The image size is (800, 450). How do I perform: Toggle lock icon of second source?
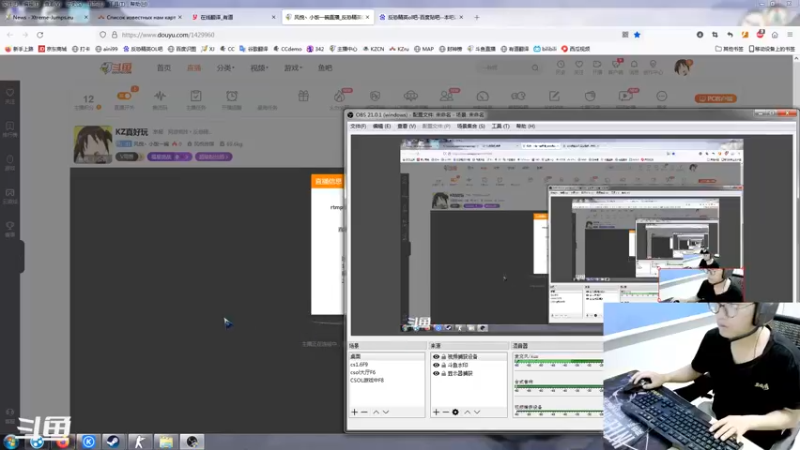click(x=443, y=365)
